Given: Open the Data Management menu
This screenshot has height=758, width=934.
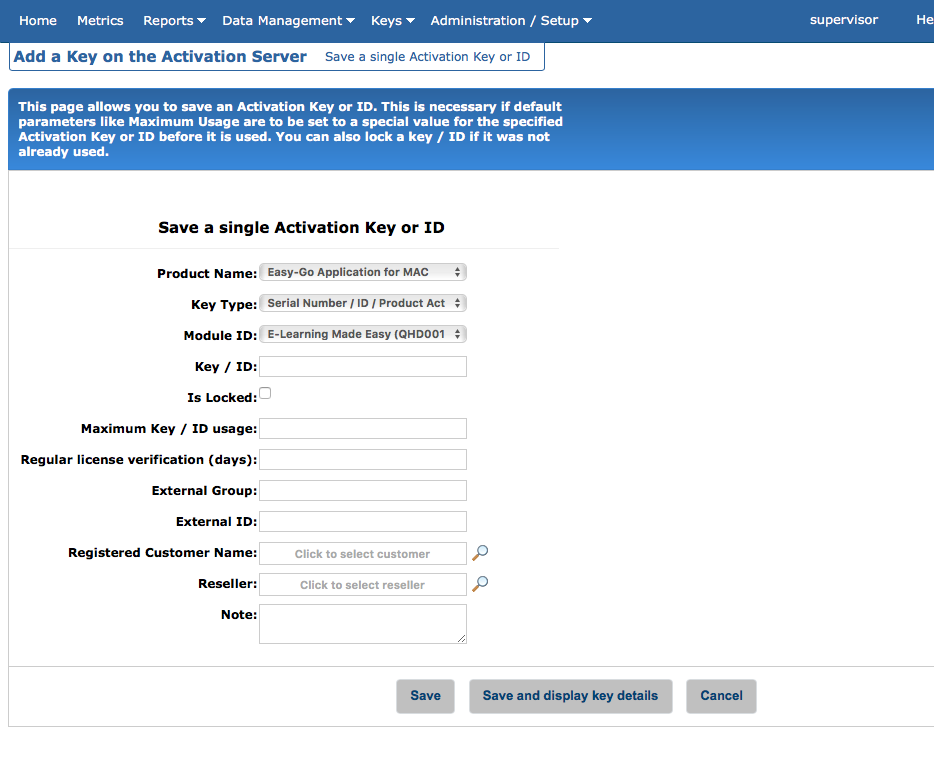Looking at the screenshot, I should coord(288,20).
